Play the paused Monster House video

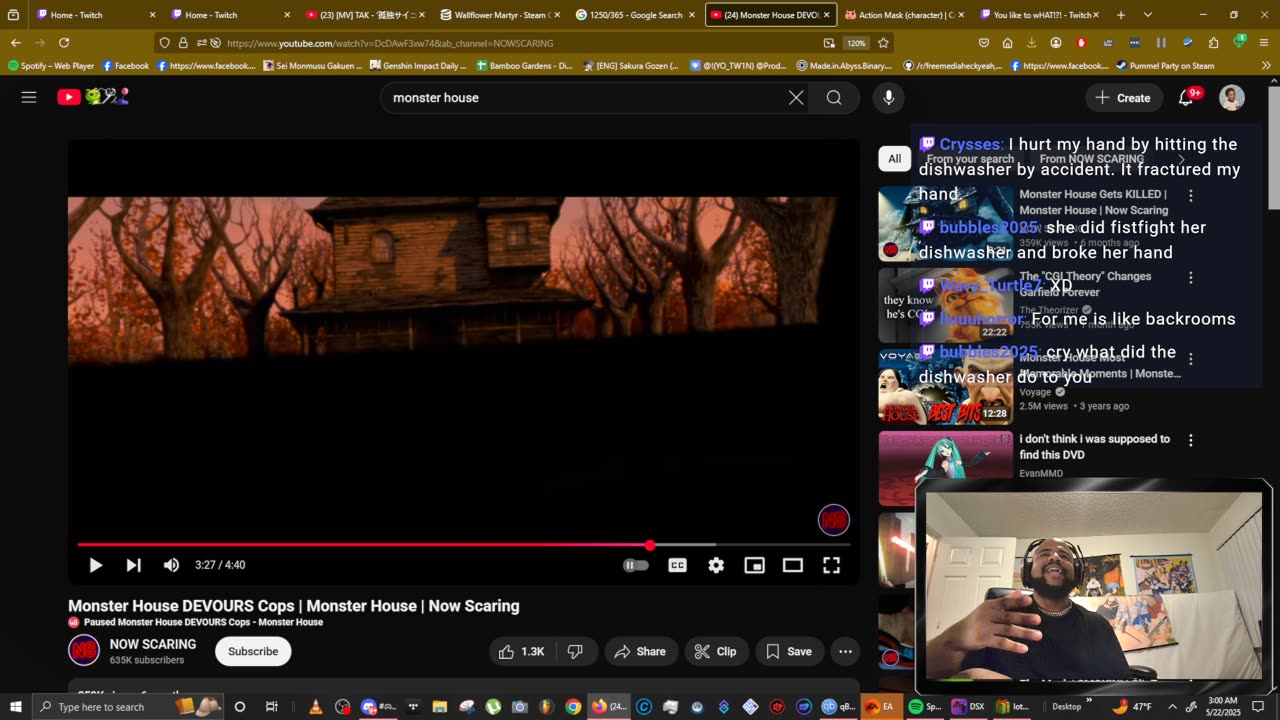coord(95,565)
